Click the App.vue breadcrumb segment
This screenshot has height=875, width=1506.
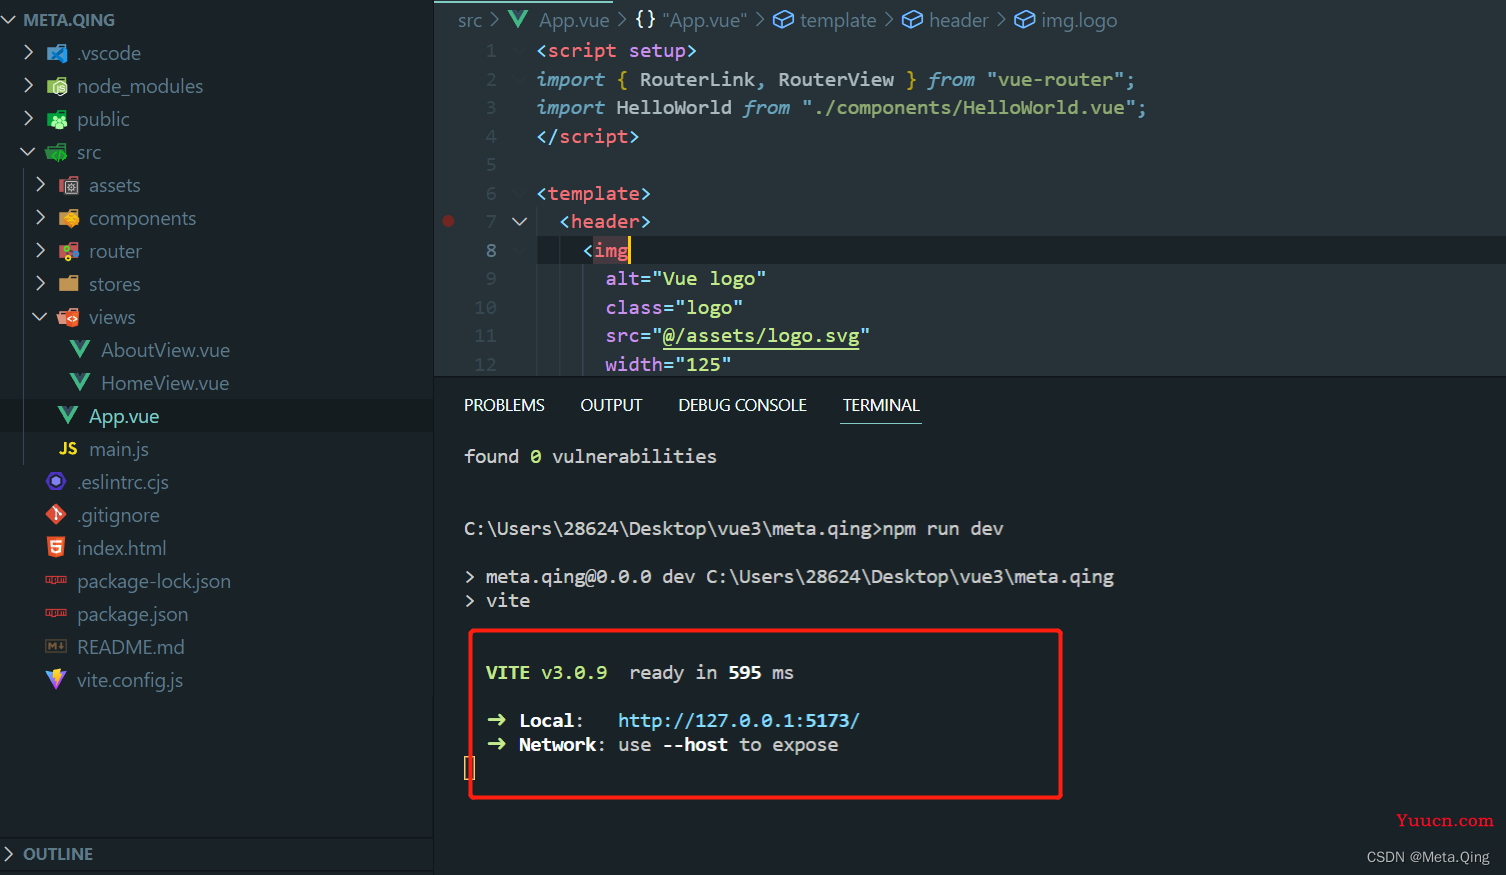click(574, 20)
